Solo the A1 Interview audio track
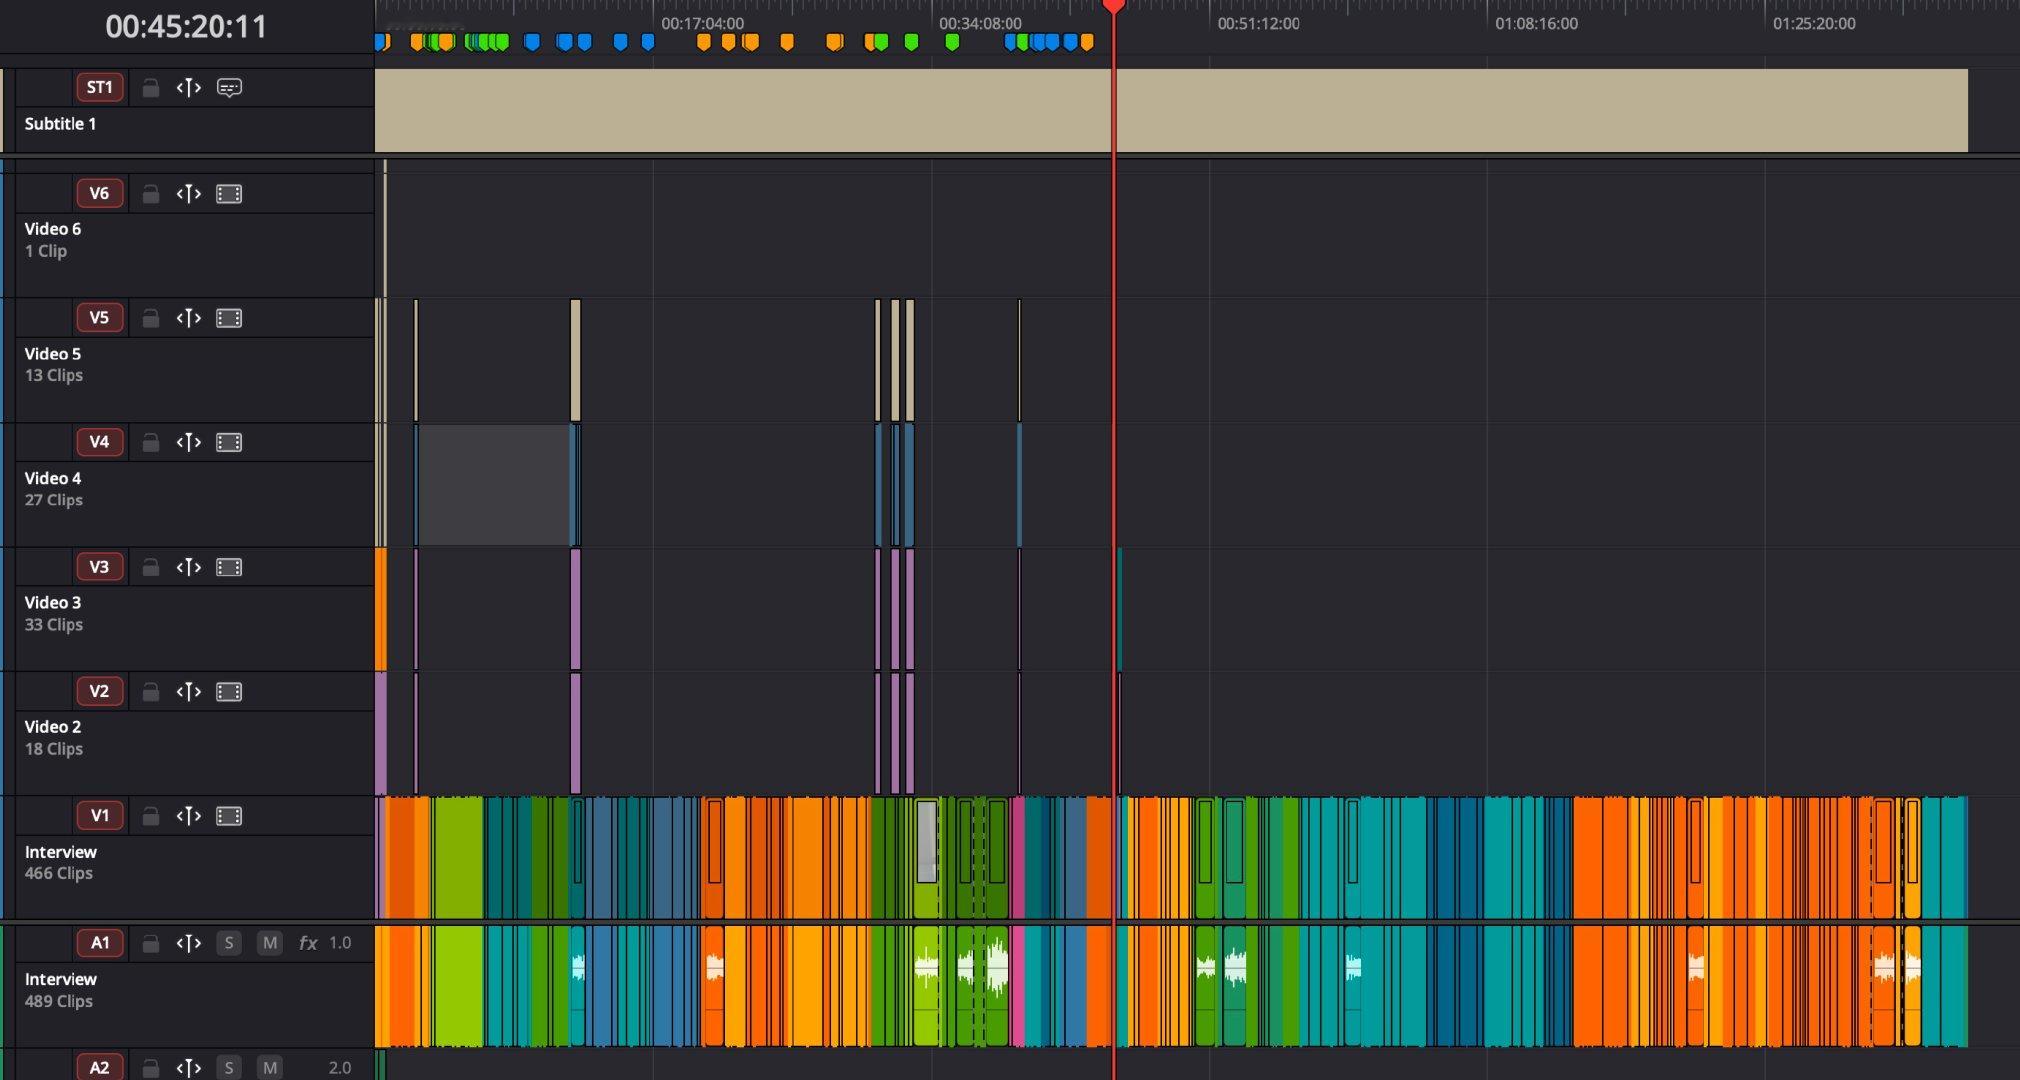This screenshot has height=1080, width=2020. click(229, 943)
